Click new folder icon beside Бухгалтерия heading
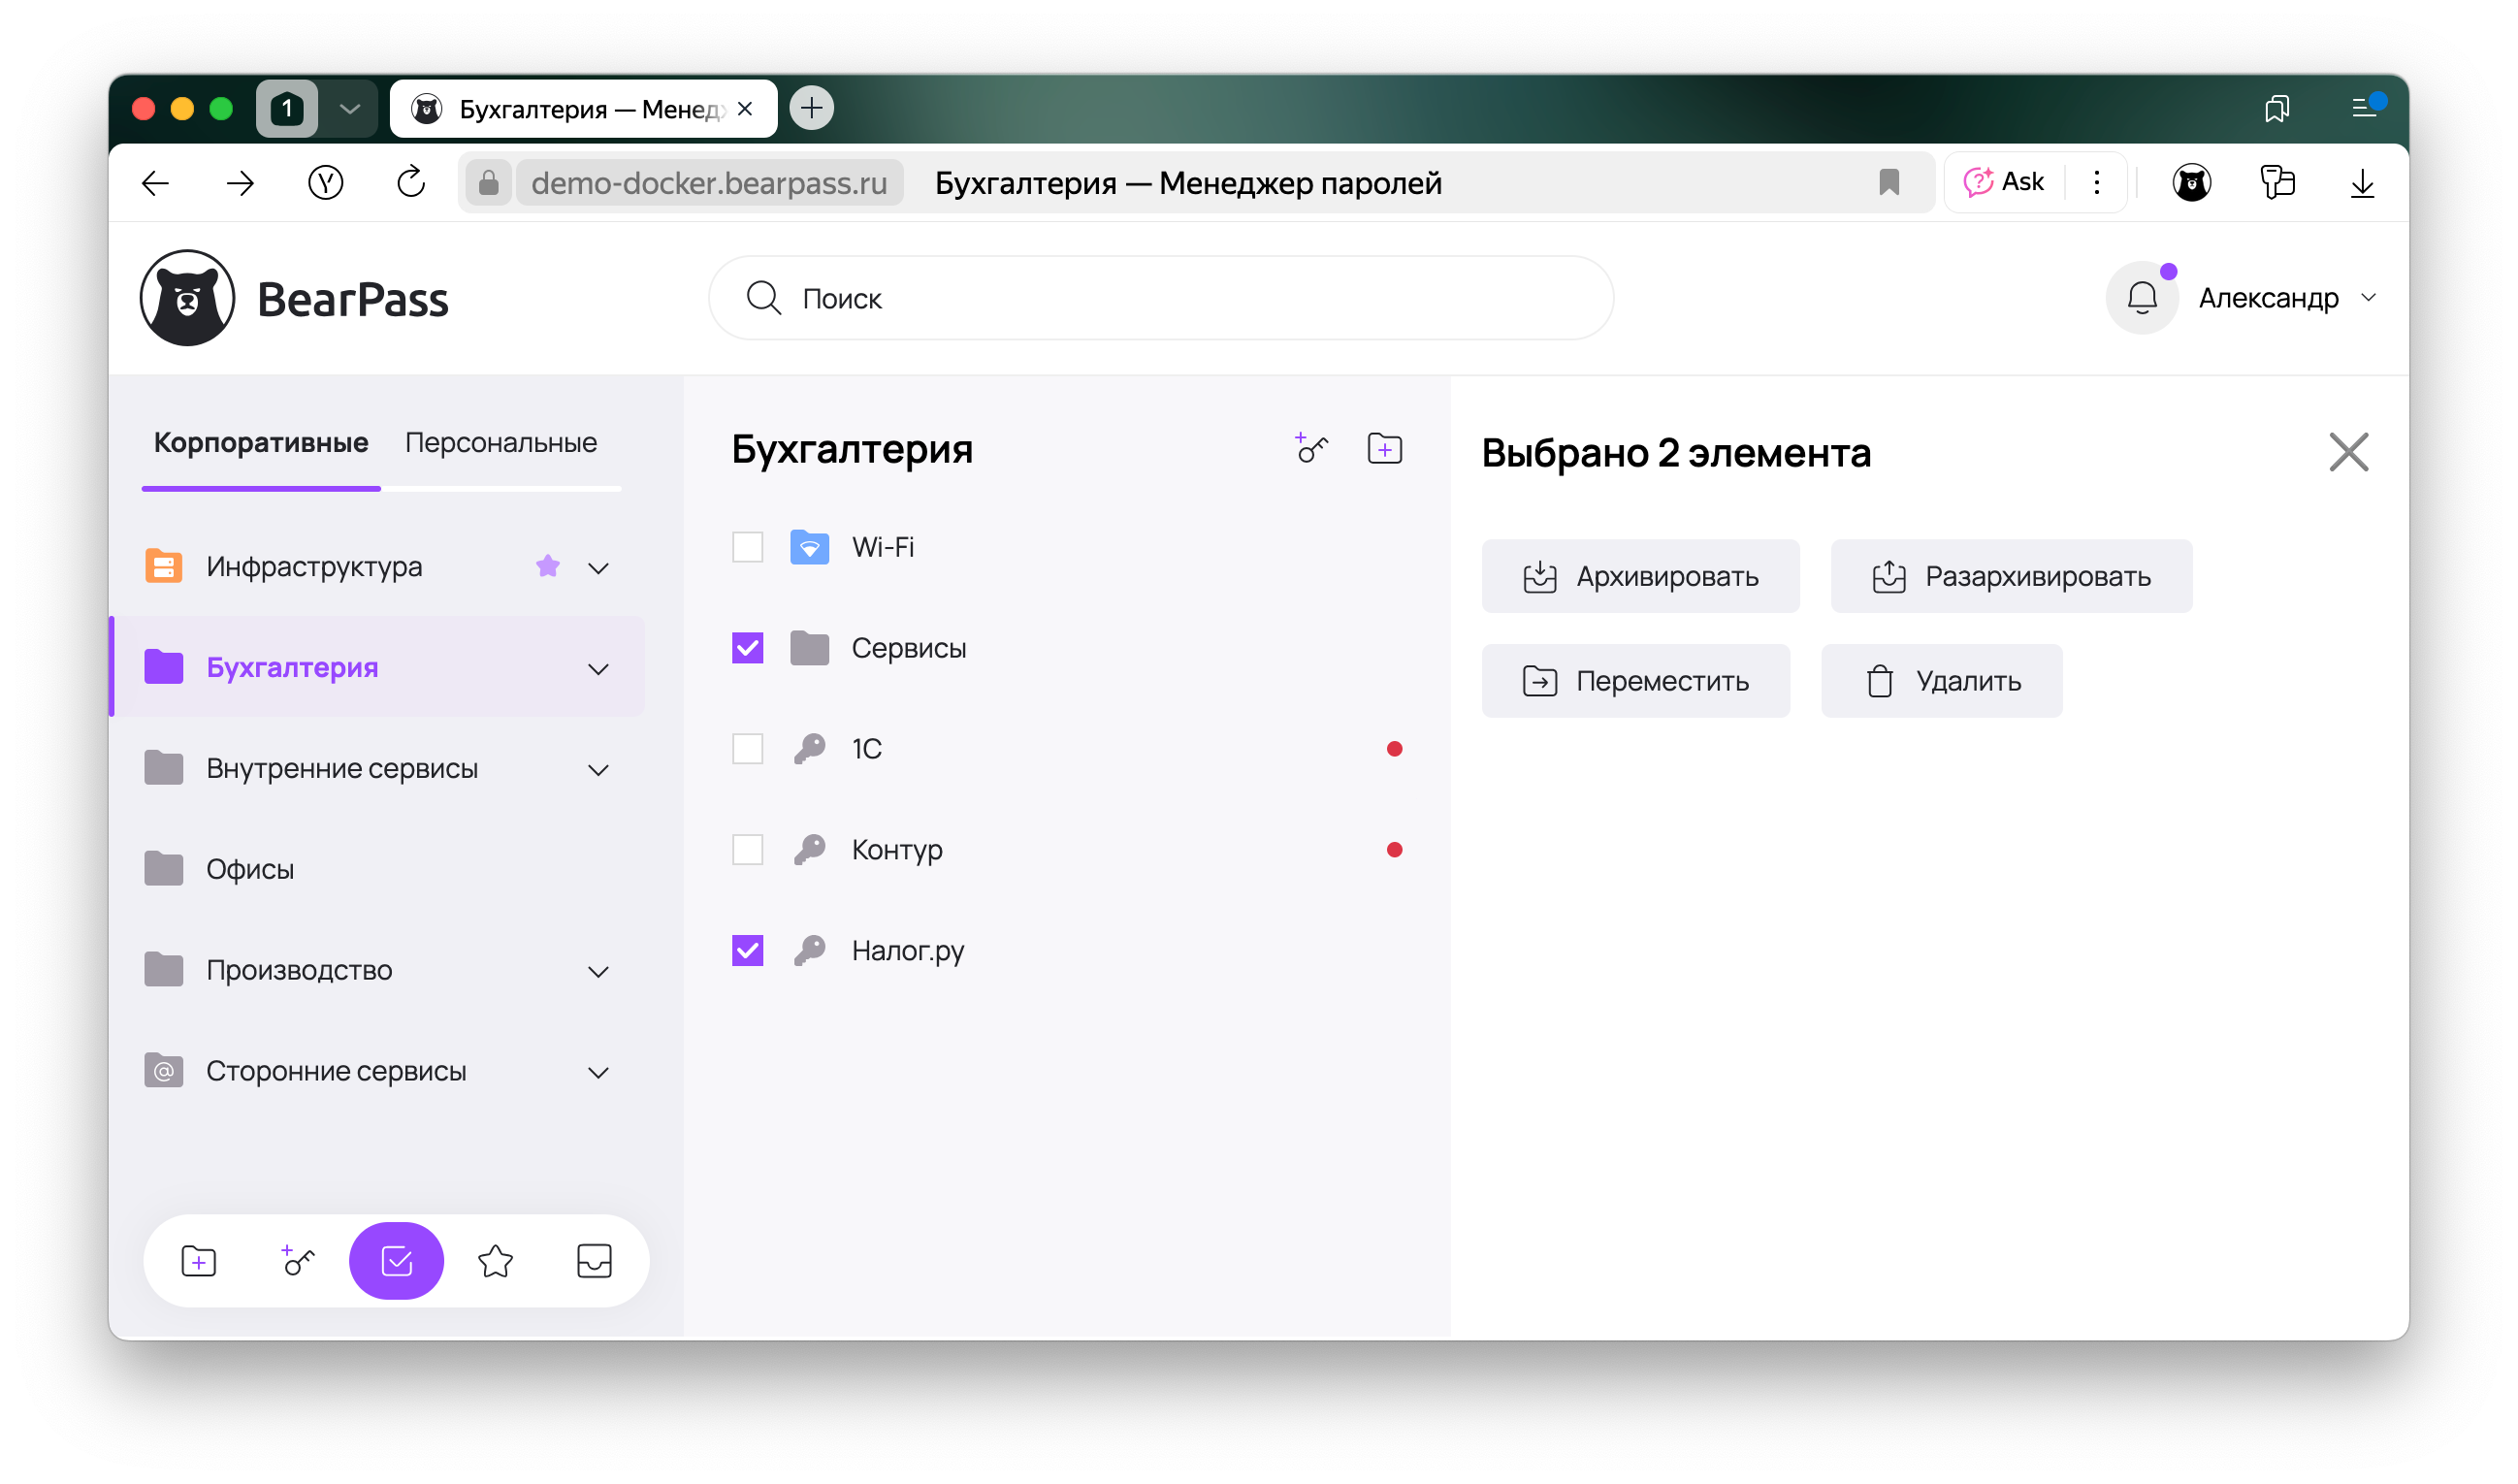The height and width of the screenshot is (1484, 2518). pos(1384,448)
